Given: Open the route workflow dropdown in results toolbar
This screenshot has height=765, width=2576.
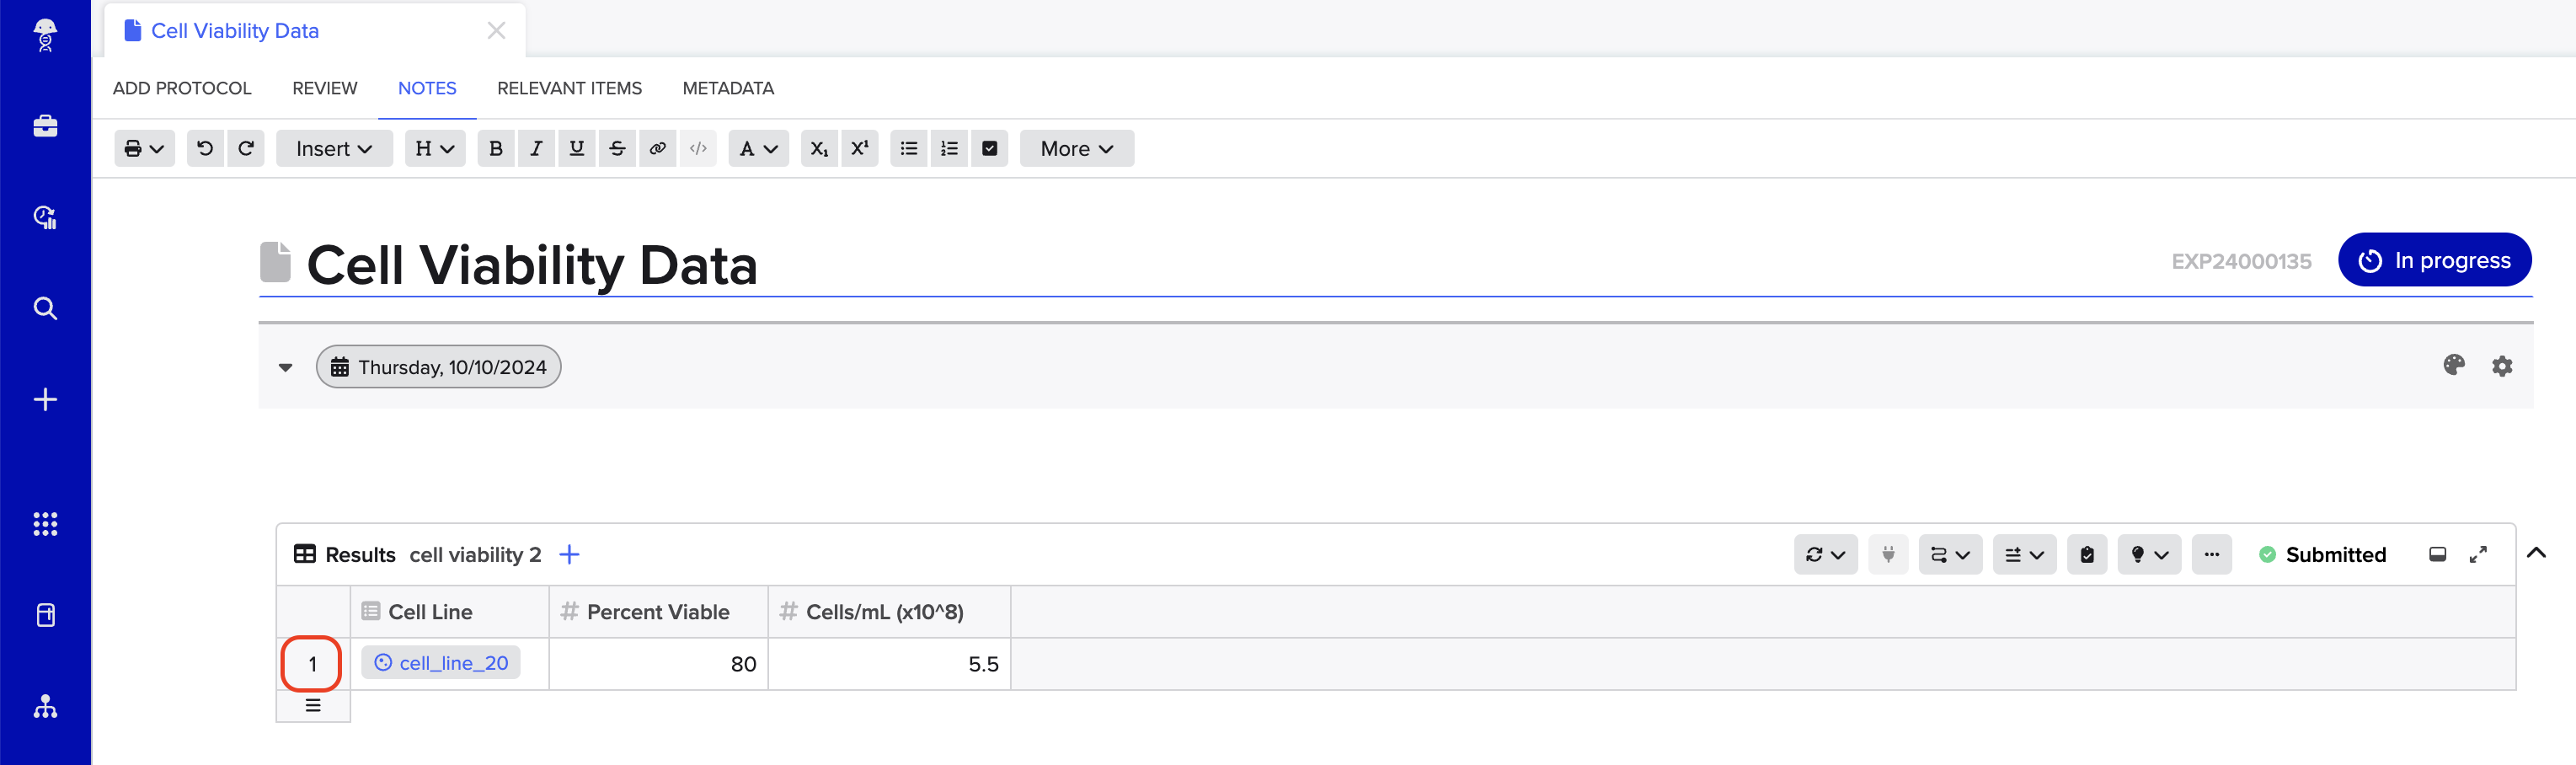Looking at the screenshot, I should pyautogui.click(x=1950, y=554).
